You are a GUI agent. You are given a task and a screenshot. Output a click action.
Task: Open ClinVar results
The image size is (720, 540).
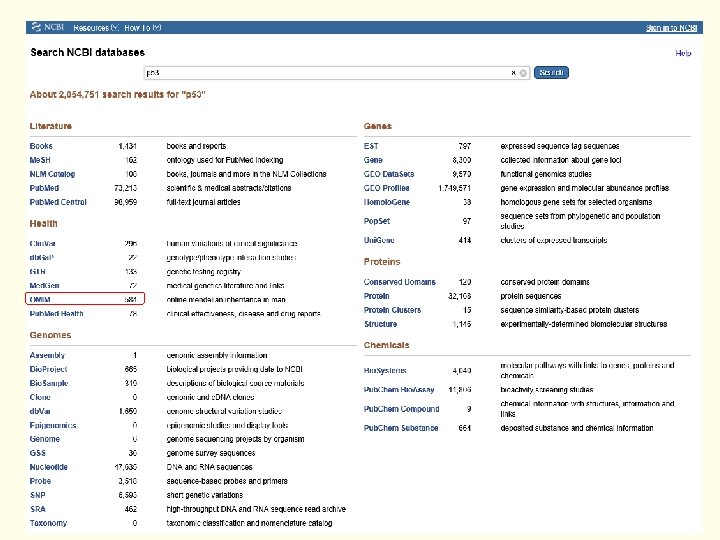[x=42, y=243]
